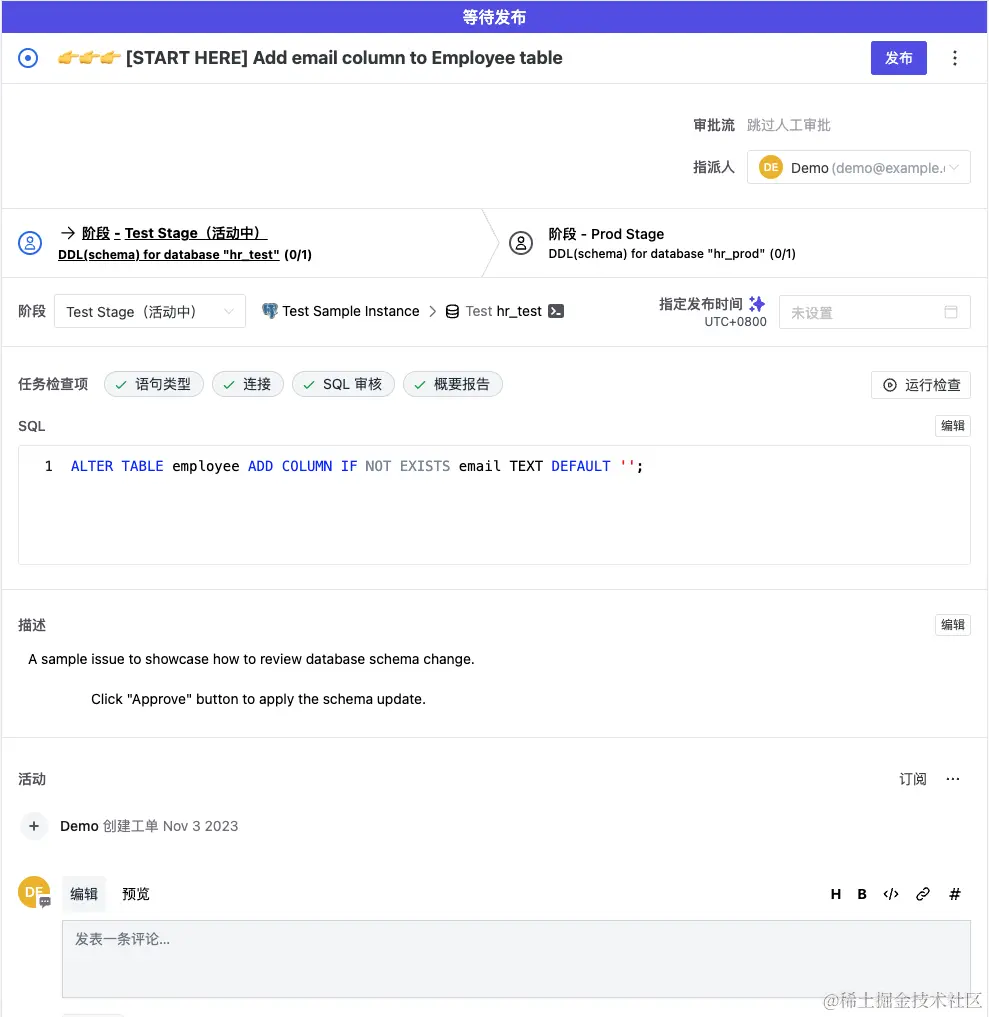
Task: Click the 发布 publish button
Action: coord(898,58)
